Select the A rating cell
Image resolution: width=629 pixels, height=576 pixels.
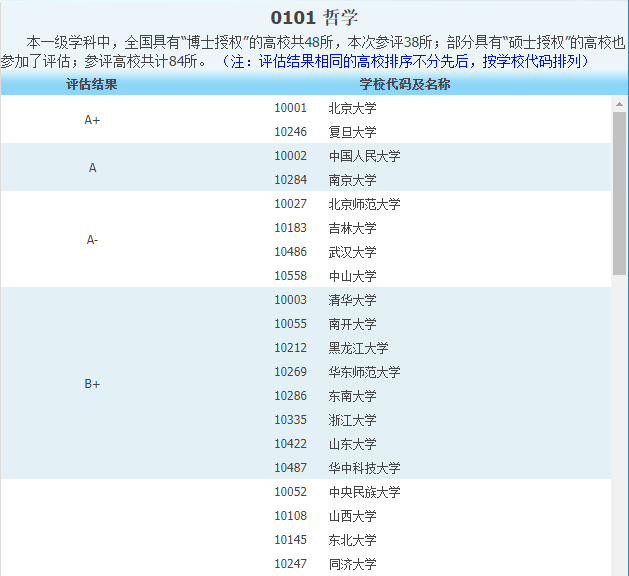pyautogui.click(x=92, y=167)
